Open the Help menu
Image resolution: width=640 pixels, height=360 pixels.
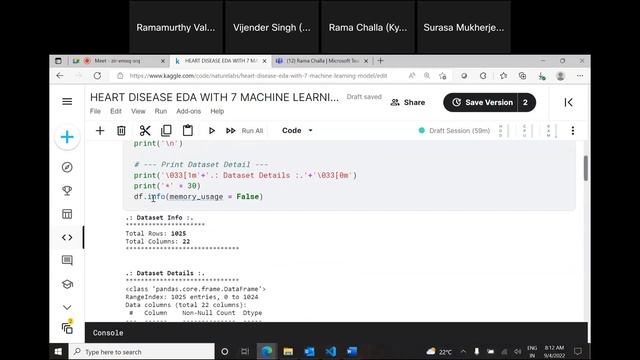[x=217, y=111]
